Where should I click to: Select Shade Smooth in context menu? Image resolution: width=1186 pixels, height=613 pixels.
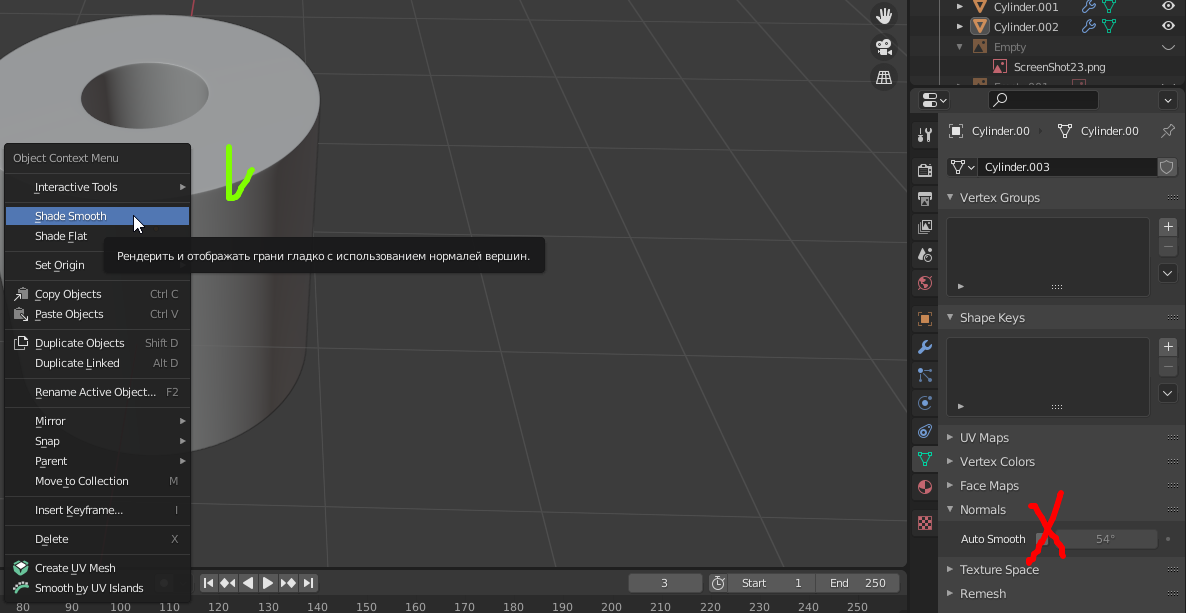coord(97,216)
